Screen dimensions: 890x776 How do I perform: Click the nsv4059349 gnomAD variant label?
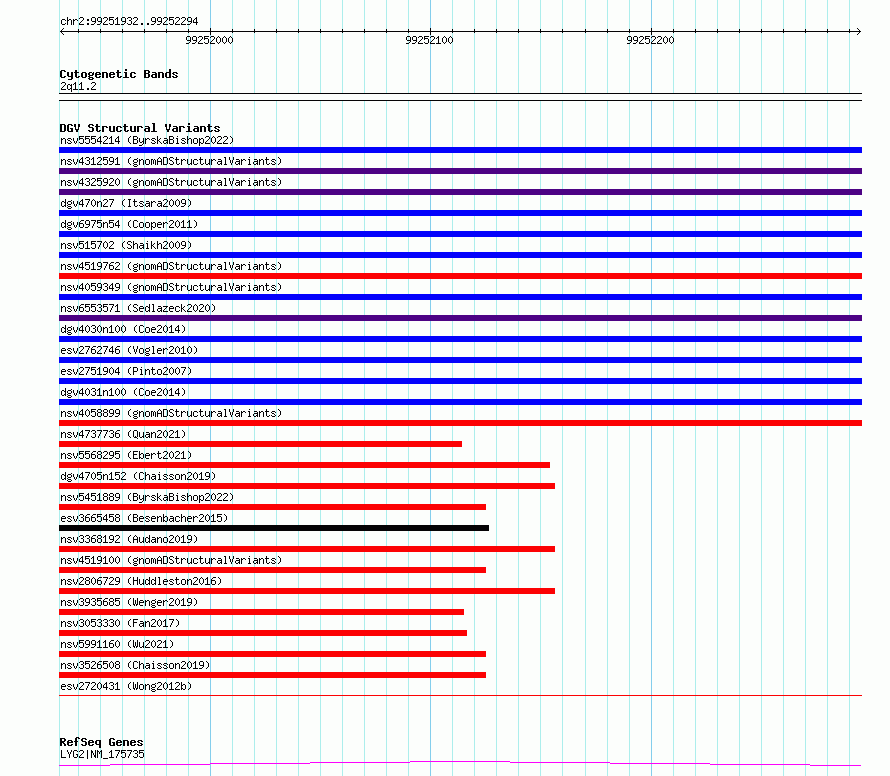click(x=171, y=287)
